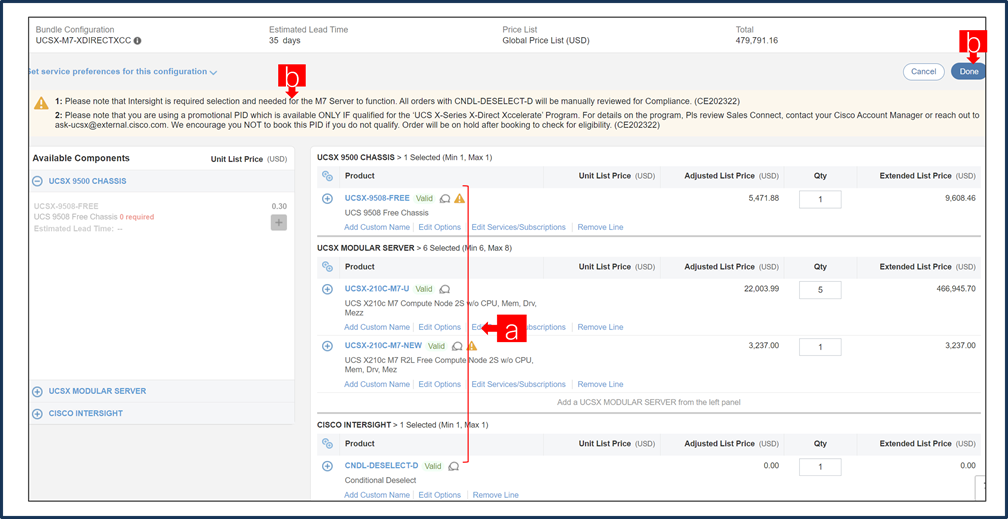Click the support headset icon for UCSX-210C-M7-NEW
This screenshot has width=1008, height=519.
point(457,346)
